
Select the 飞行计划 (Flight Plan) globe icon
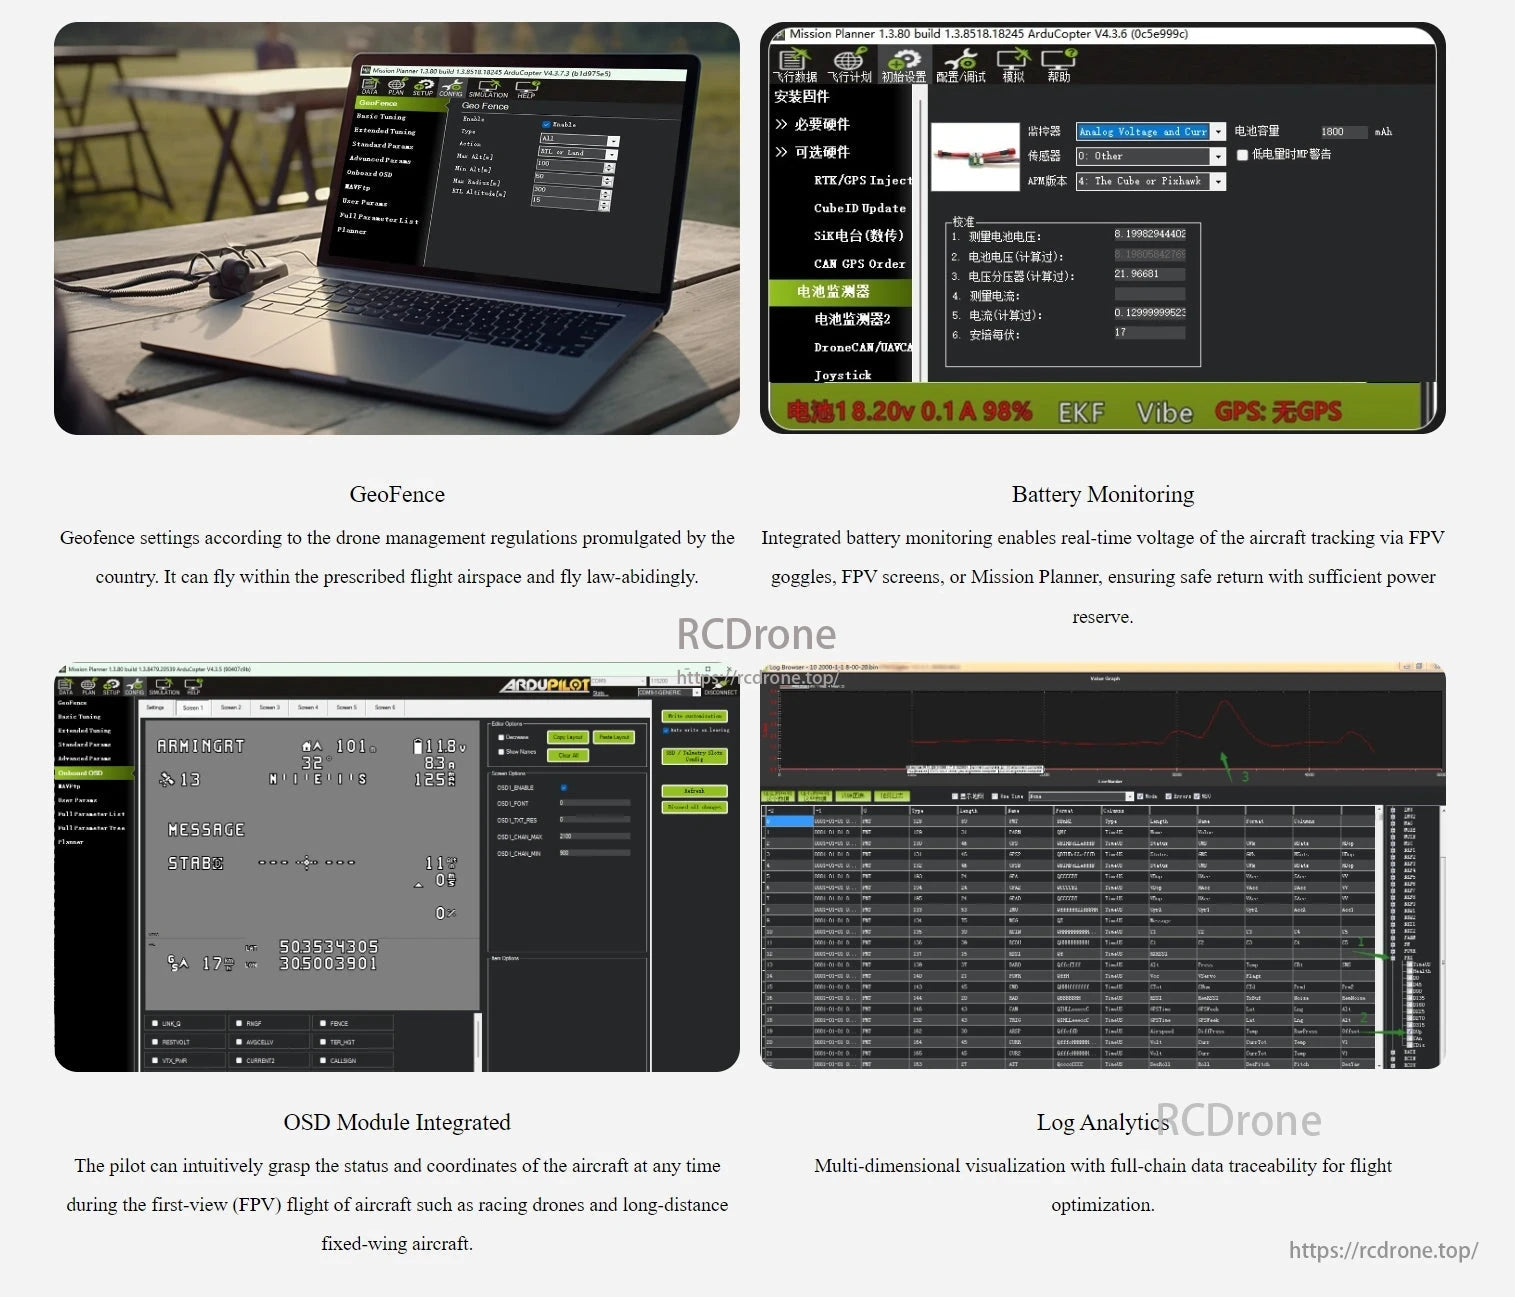click(x=848, y=63)
